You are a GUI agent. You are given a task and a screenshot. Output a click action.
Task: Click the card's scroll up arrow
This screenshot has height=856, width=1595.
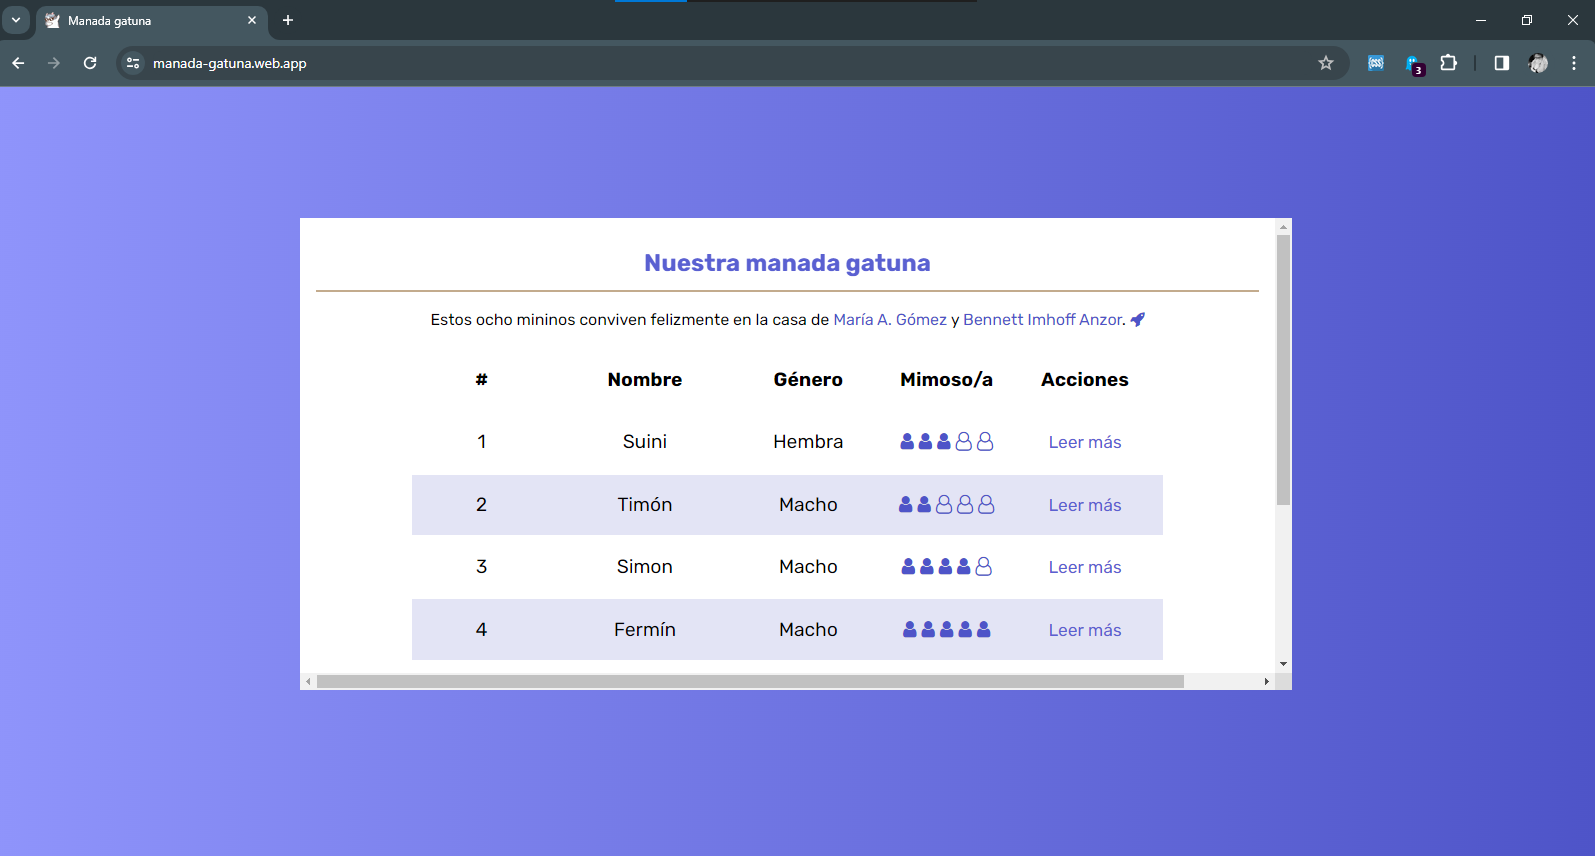pyautogui.click(x=1283, y=227)
